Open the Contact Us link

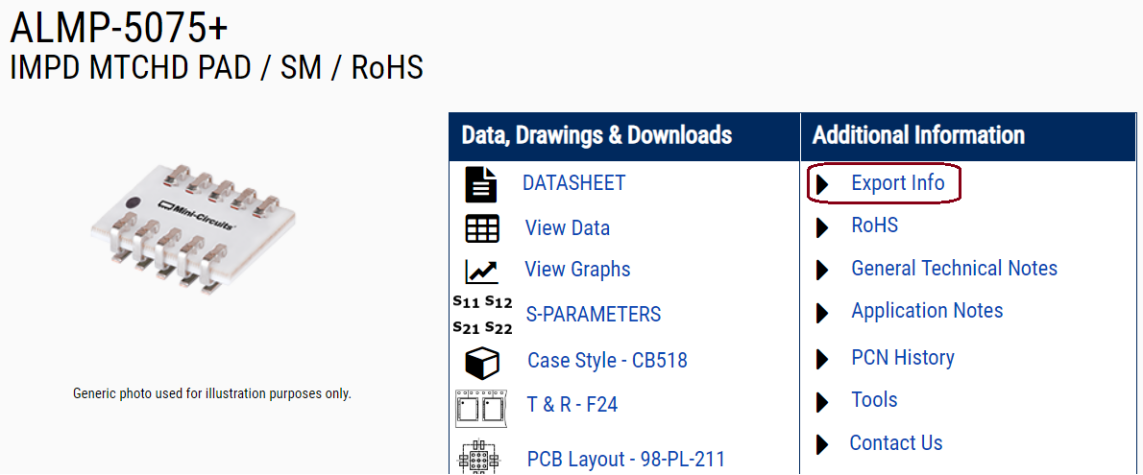[896, 443]
